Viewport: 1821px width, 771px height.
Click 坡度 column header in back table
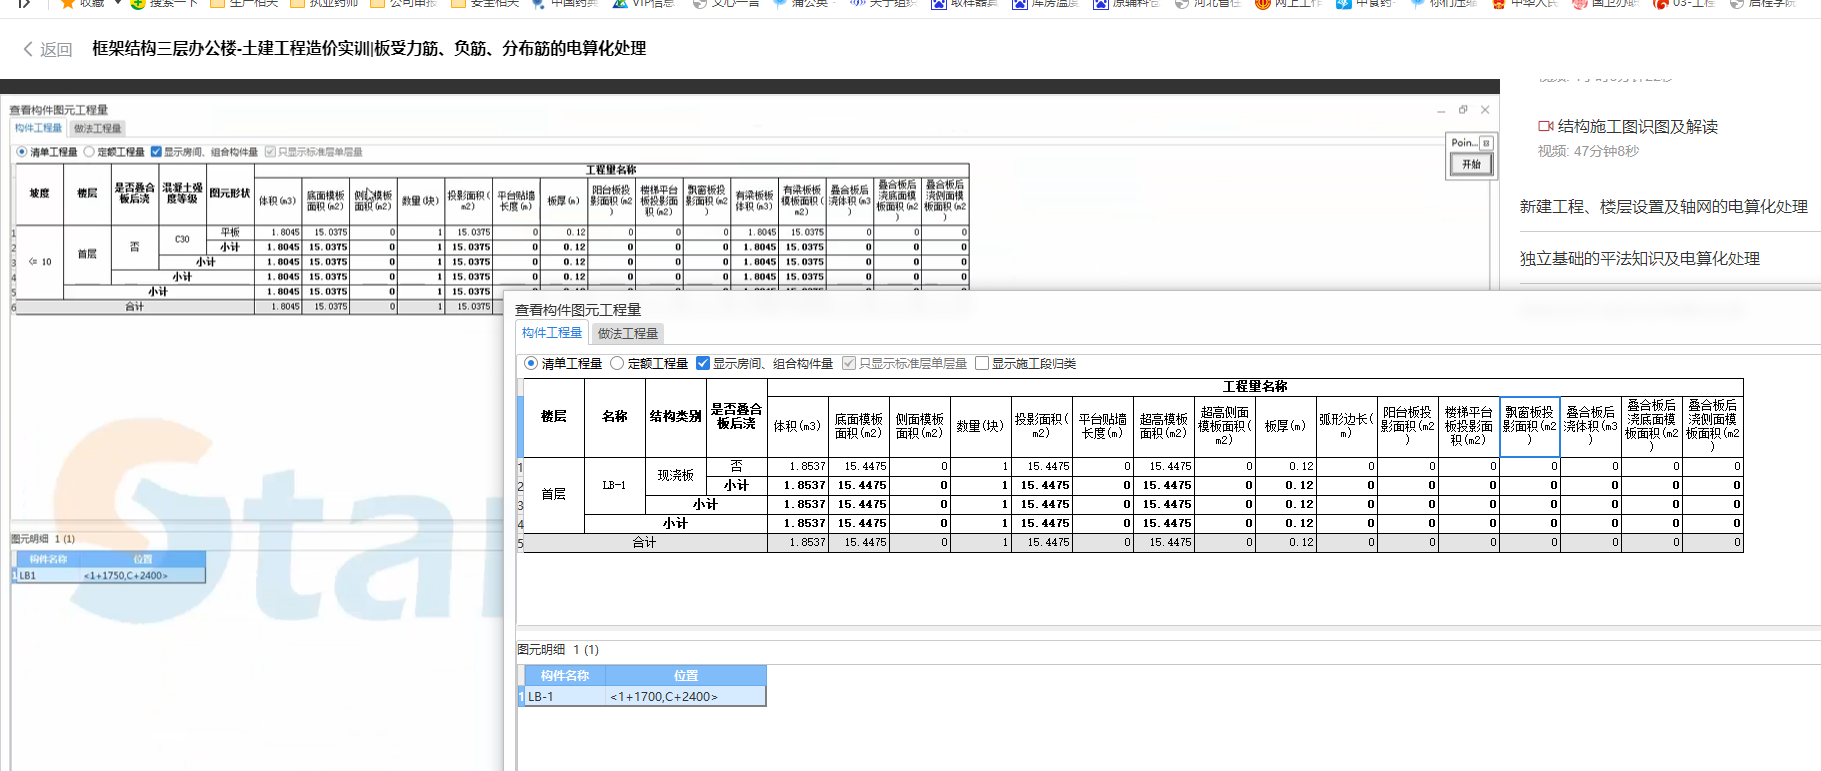(40, 193)
